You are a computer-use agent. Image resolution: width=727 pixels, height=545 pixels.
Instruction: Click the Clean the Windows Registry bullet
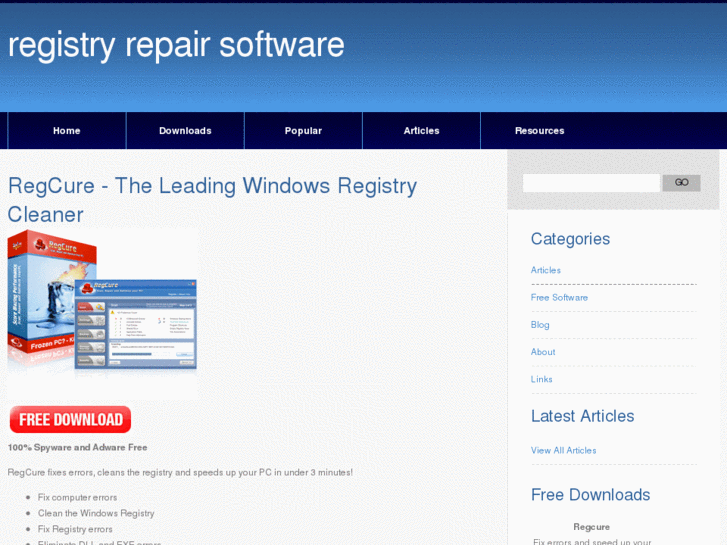click(x=96, y=513)
